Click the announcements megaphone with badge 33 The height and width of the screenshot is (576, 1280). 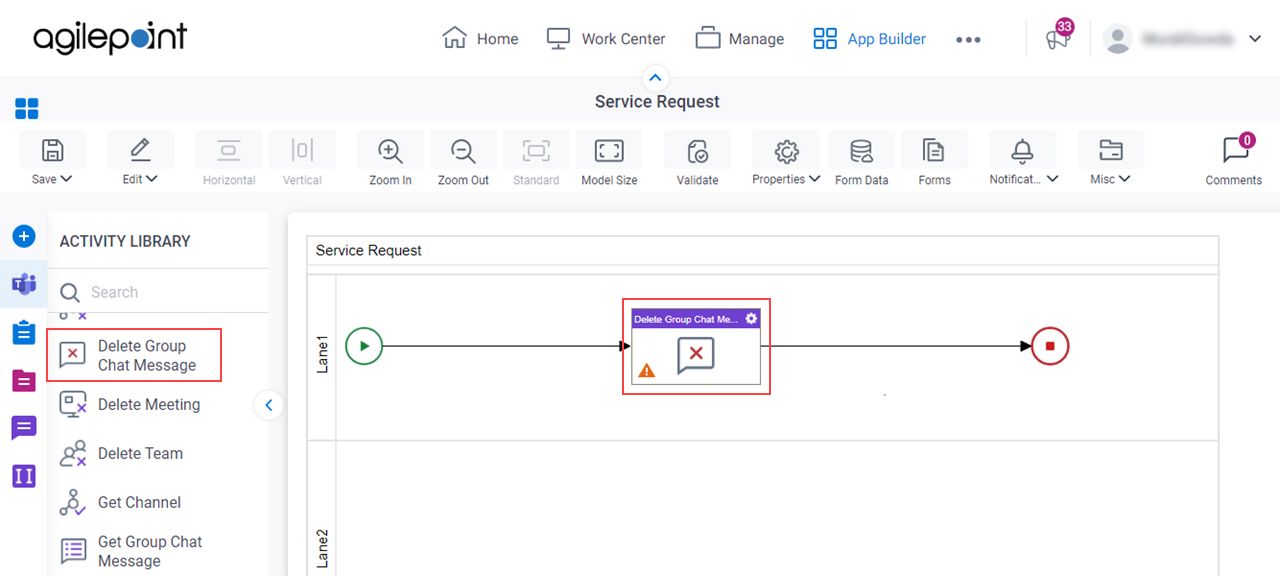[1058, 38]
